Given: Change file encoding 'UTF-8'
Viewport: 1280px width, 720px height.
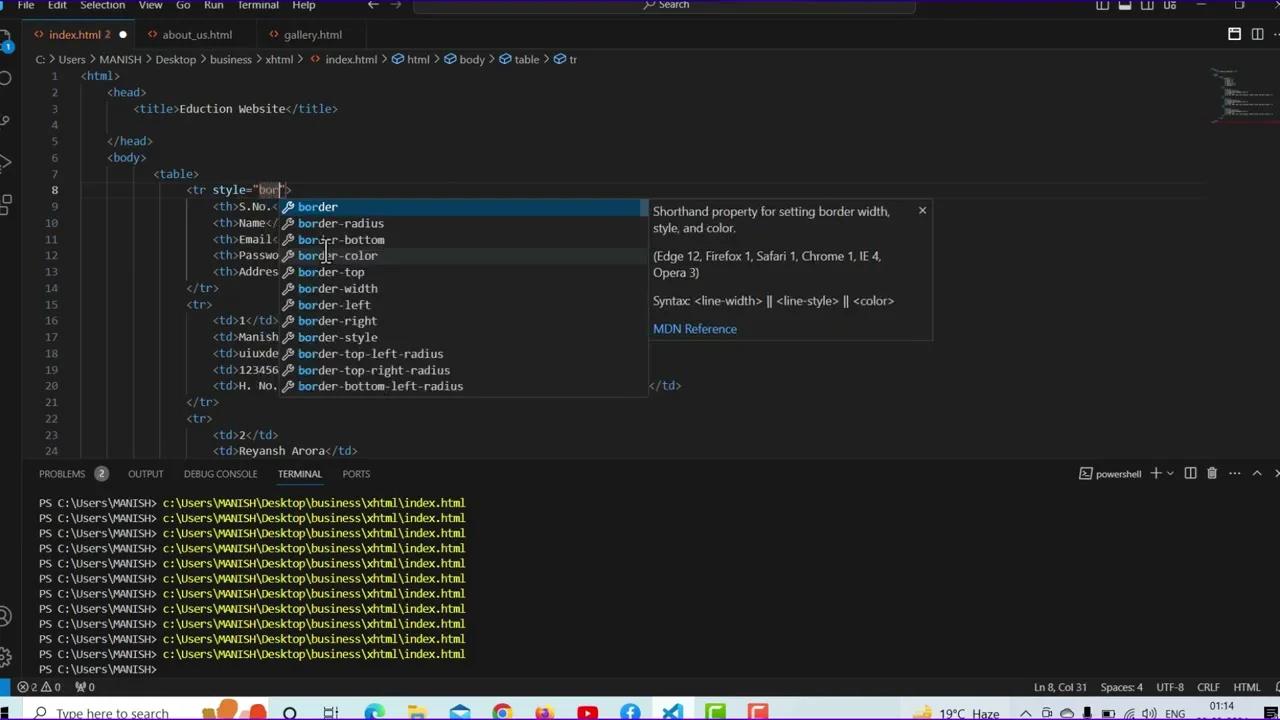Looking at the screenshot, I should click(x=1169, y=687).
